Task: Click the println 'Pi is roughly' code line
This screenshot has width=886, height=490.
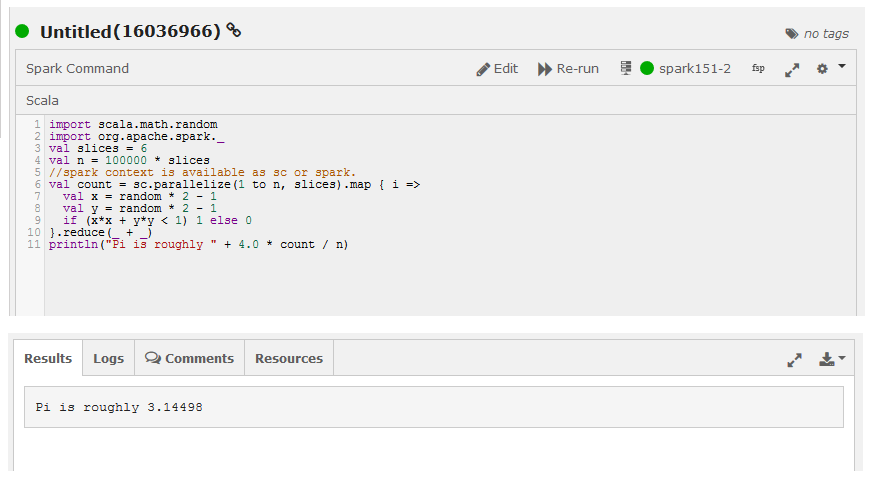Action: point(198,245)
